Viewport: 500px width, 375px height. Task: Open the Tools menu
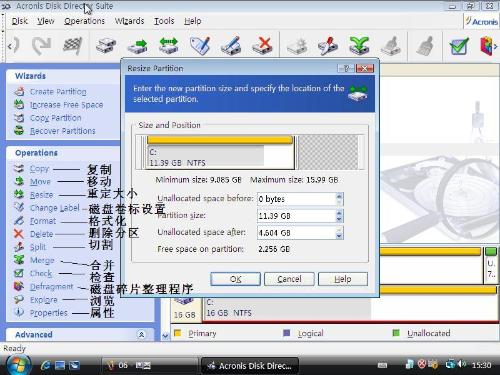tap(164, 21)
